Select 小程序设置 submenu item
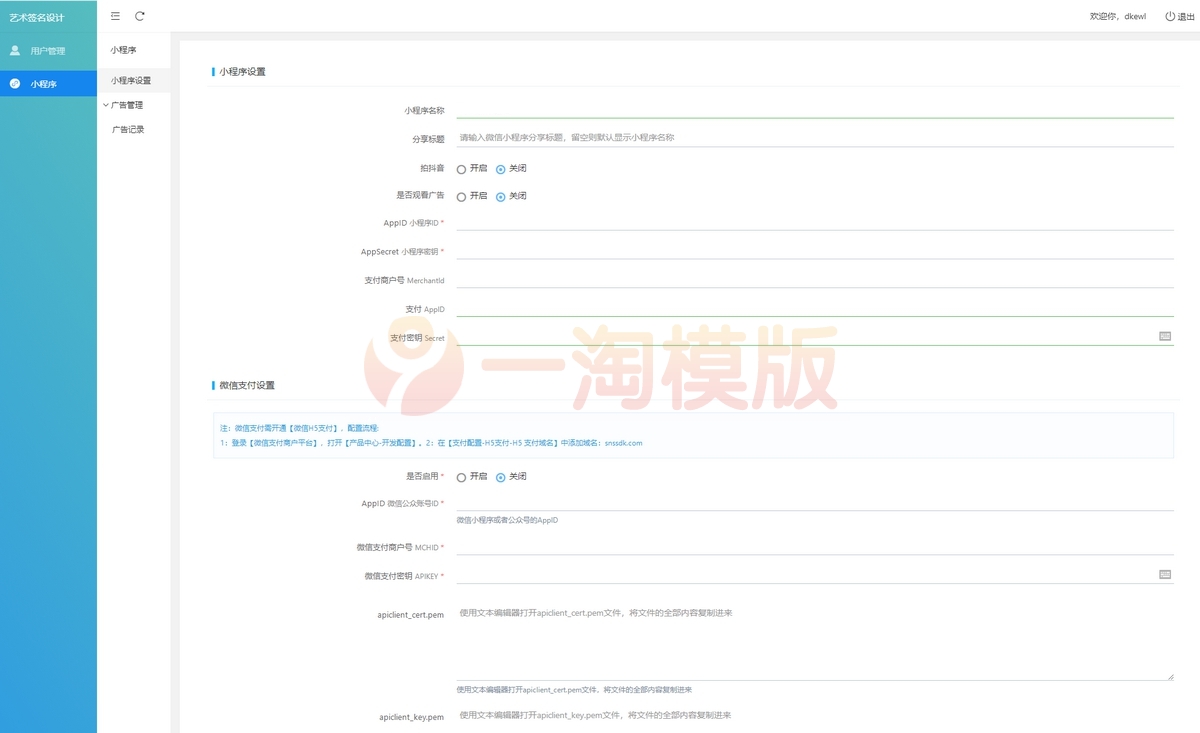The width and height of the screenshot is (1200, 733). click(x=134, y=81)
